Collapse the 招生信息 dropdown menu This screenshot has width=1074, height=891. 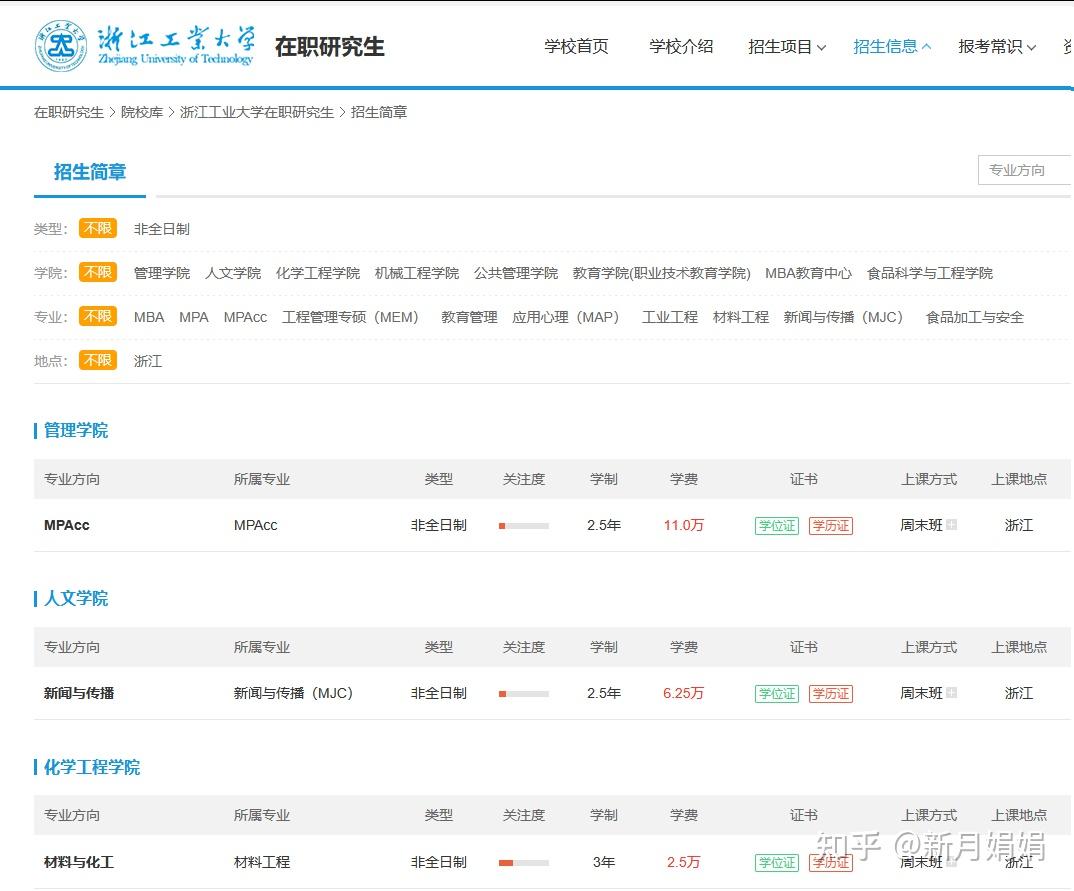pos(892,47)
